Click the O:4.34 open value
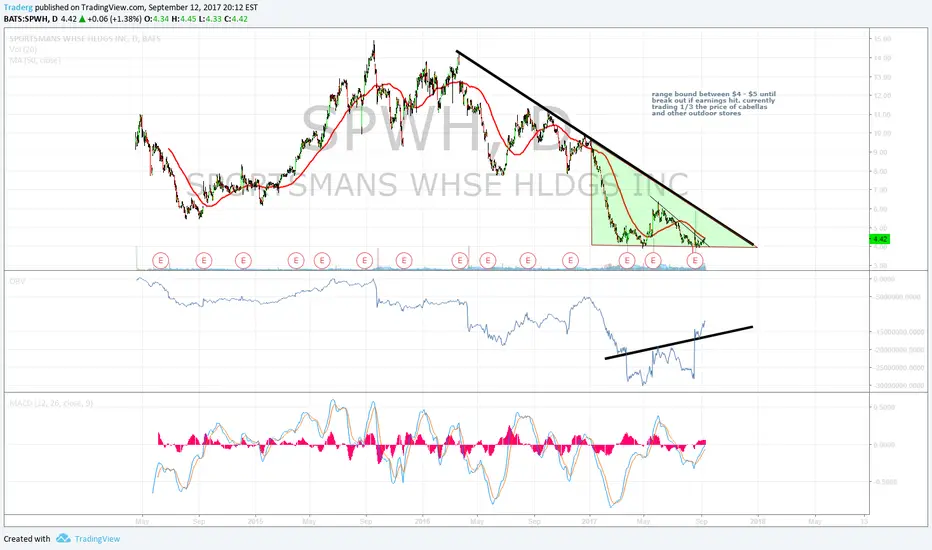The width and height of the screenshot is (932, 550). [x=156, y=19]
